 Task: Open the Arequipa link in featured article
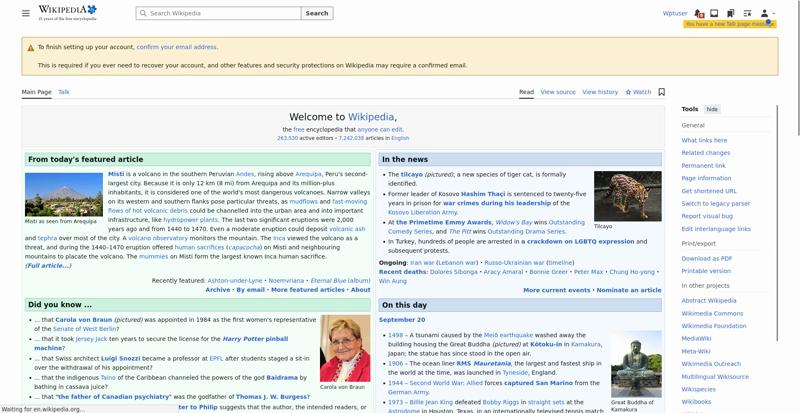click(308, 174)
